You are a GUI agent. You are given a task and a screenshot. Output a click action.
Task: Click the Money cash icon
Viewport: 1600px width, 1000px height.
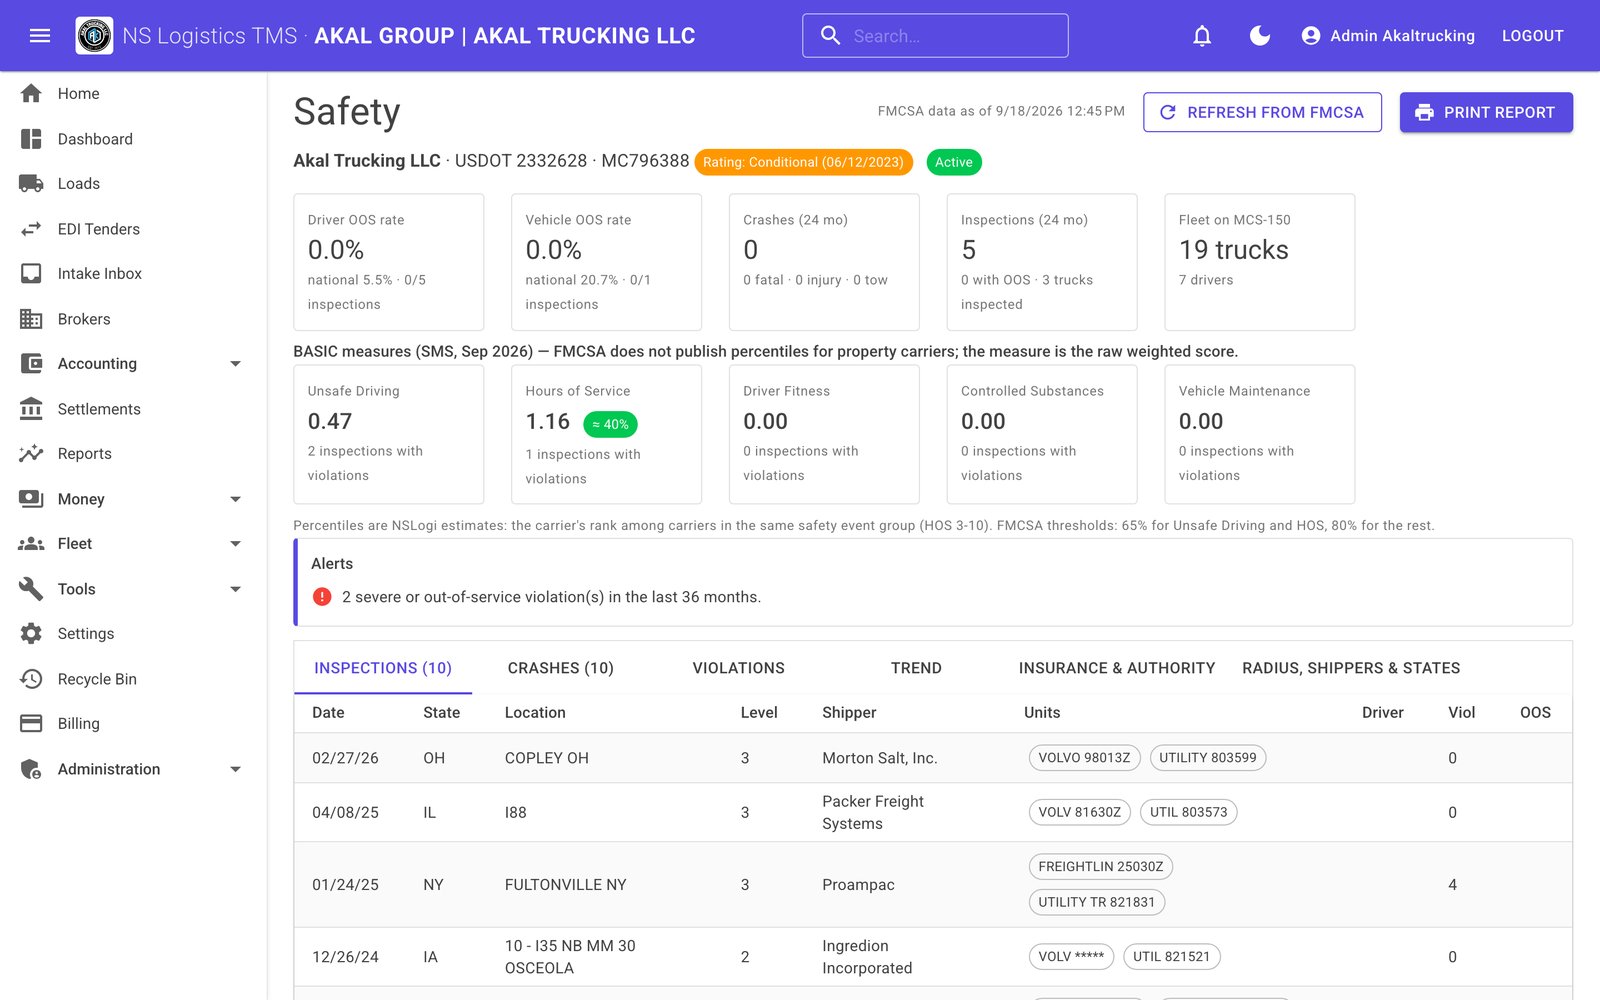click(31, 499)
